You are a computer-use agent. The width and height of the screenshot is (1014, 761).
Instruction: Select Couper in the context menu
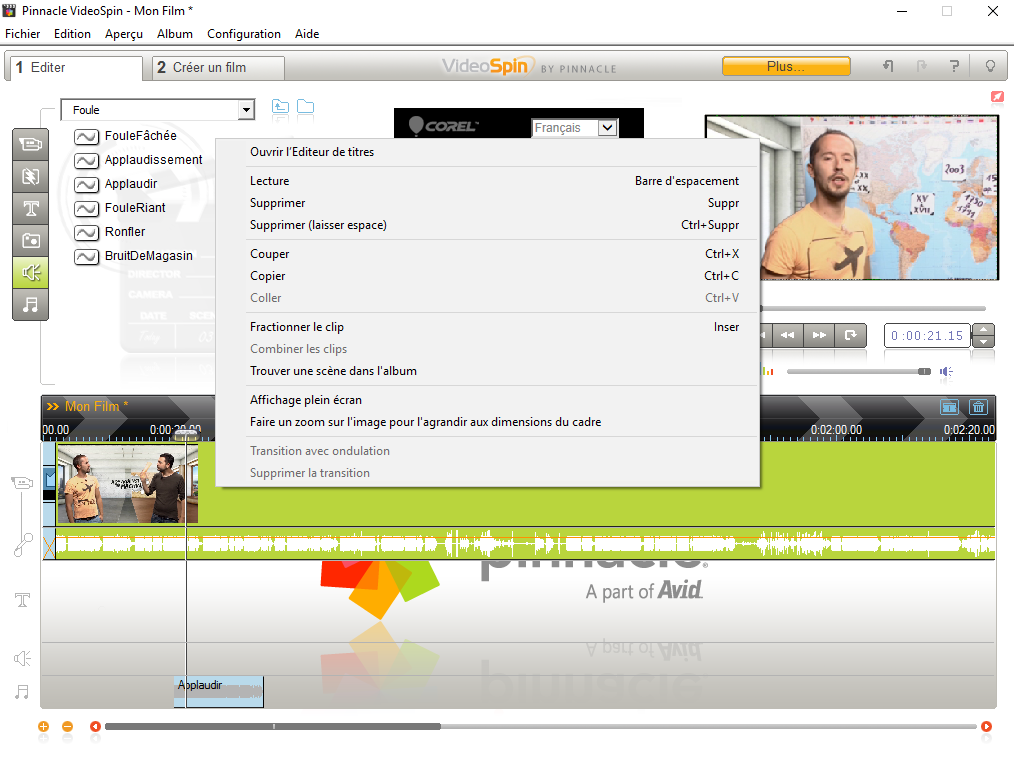tap(487, 254)
